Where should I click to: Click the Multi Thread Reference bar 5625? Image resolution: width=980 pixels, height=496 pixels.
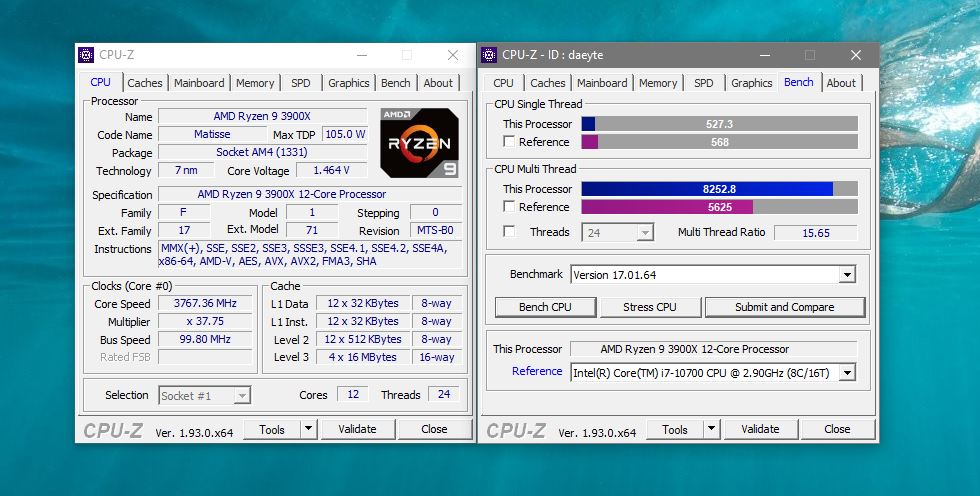coord(719,207)
